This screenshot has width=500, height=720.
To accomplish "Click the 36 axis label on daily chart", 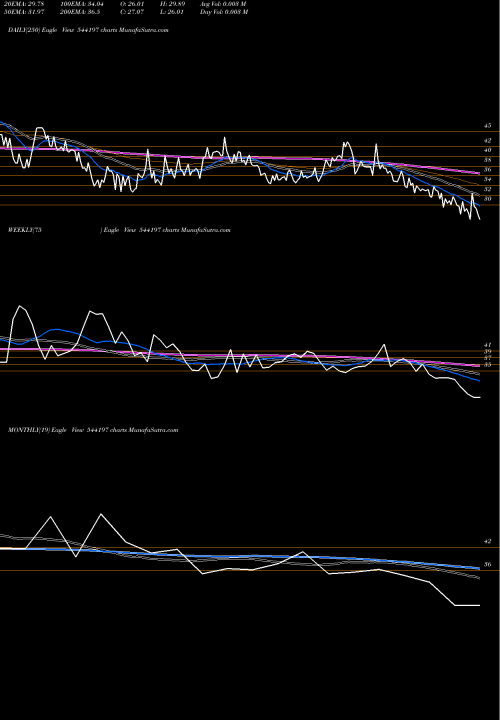I will (x=487, y=170).
